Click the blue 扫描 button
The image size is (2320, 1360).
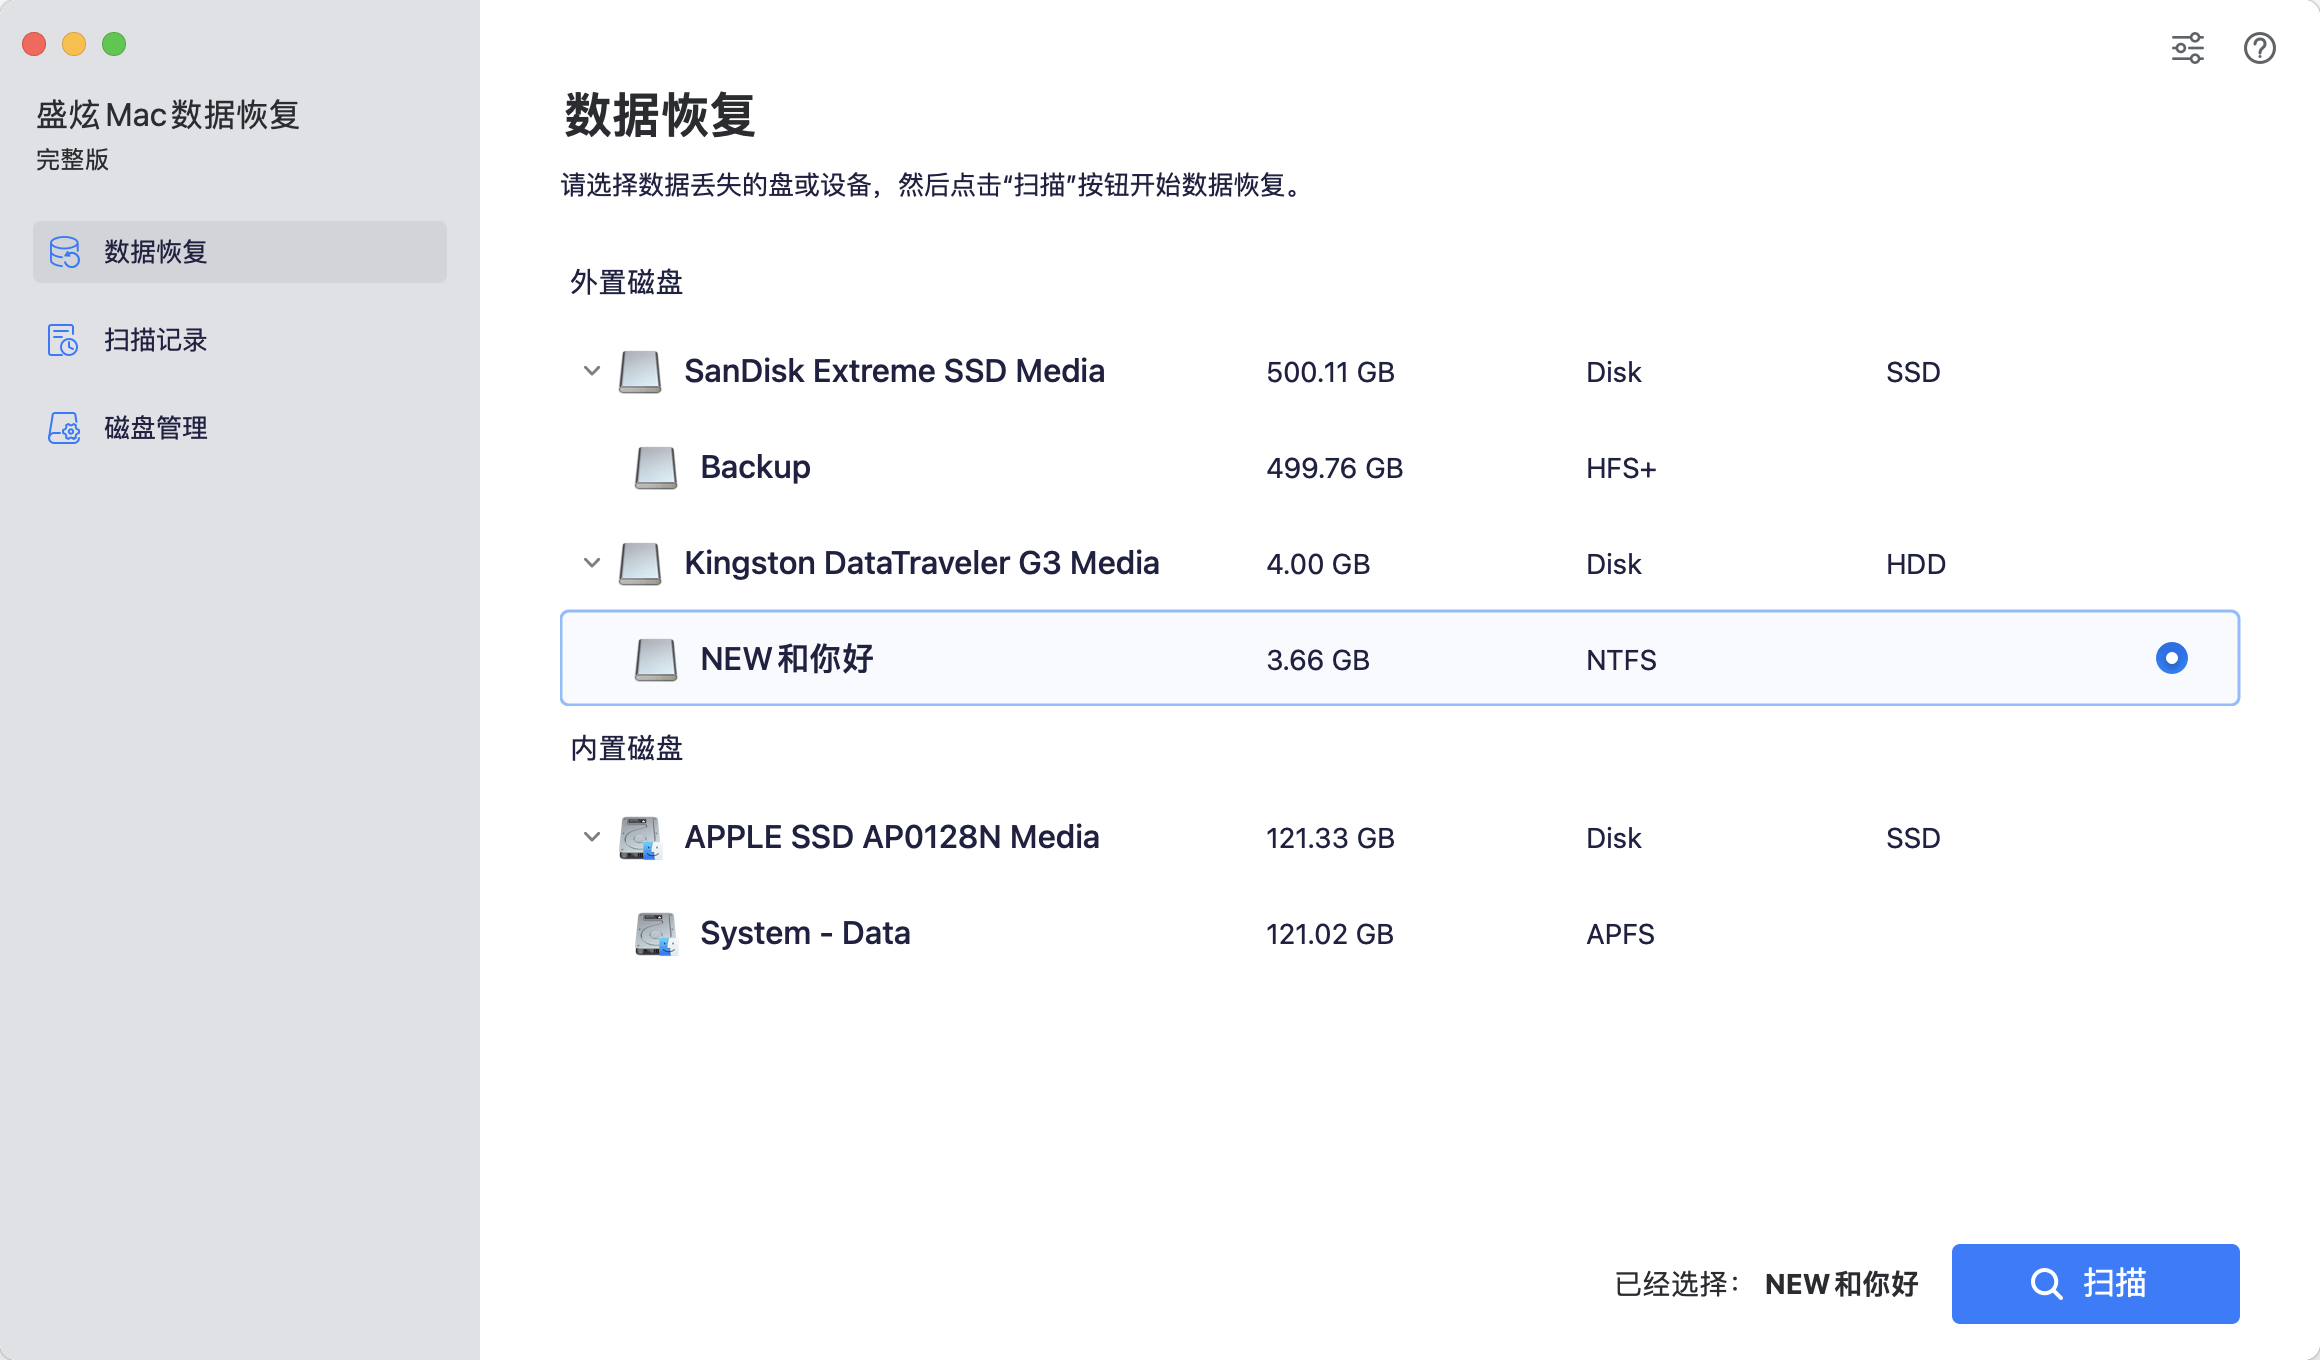pyautogui.click(x=2094, y=1284)
